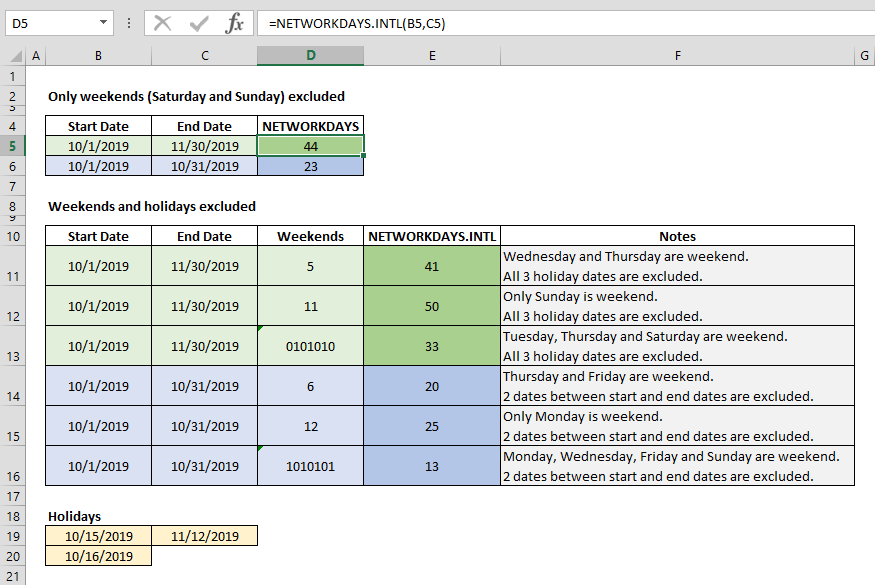The image size is (875, 585).
Task: Click the Cancel (X) formula bar icon
Action: pyautogui.click(x=163, y=23)
